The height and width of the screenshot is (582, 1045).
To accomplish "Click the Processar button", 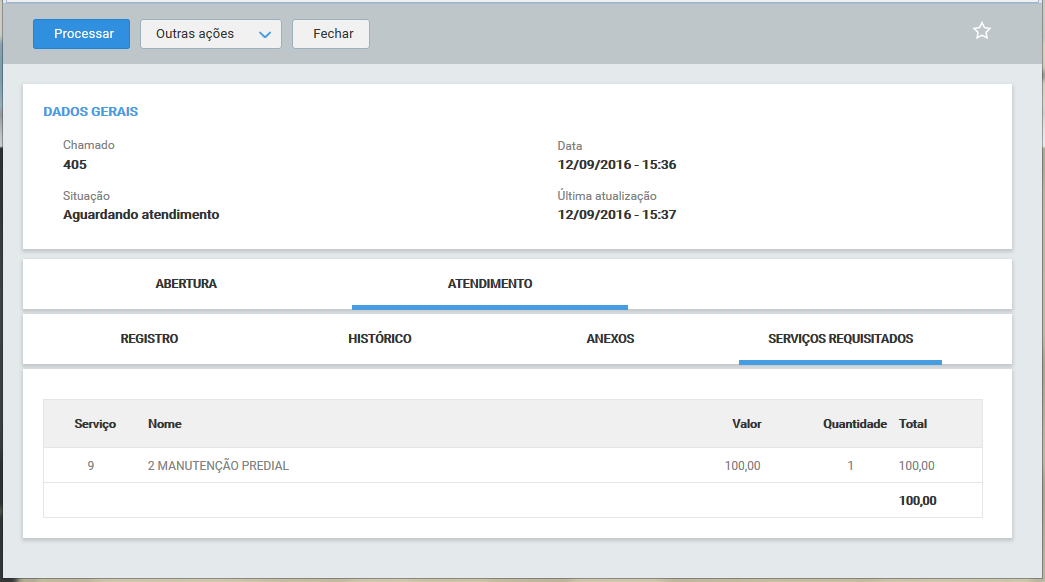I will point(81,34).
